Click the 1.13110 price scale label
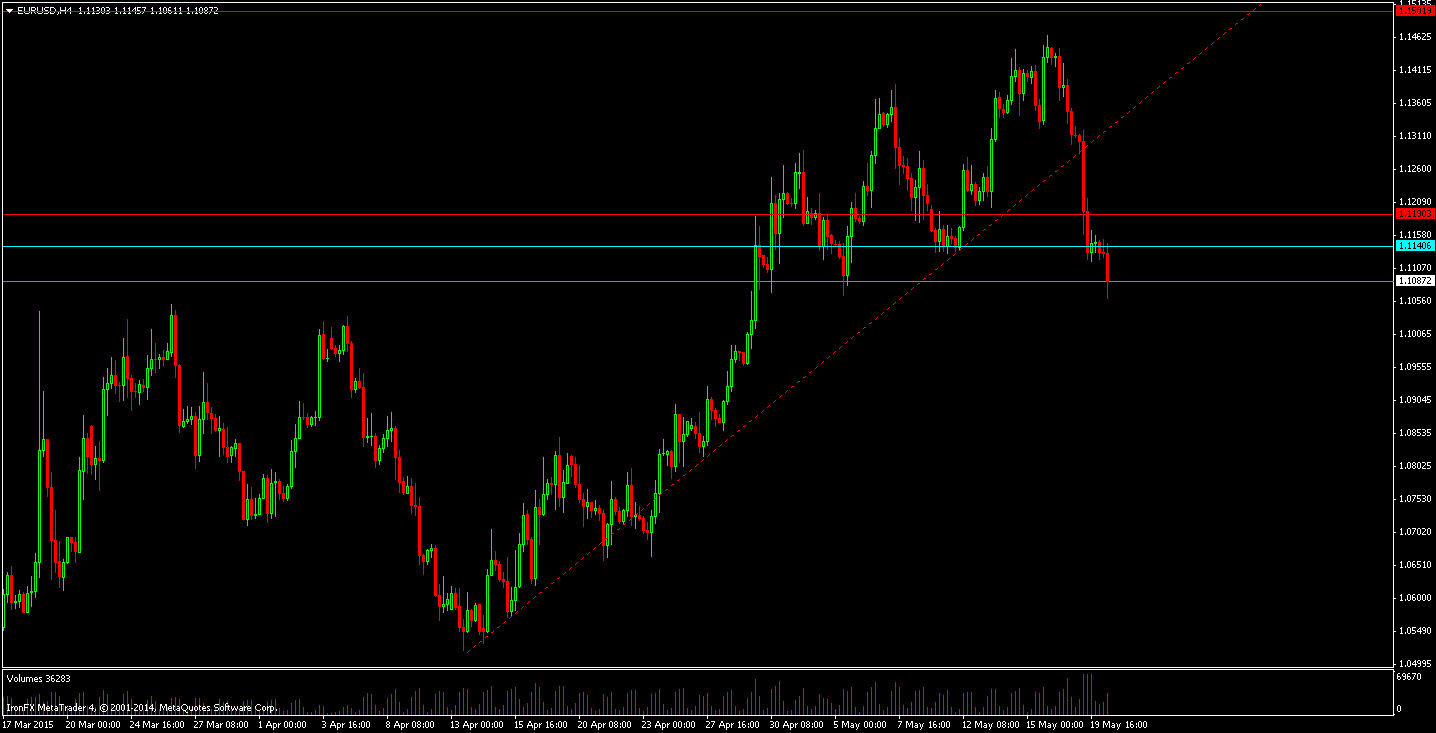Screen dimensions: 1436x733 [x=1415, y=136]
